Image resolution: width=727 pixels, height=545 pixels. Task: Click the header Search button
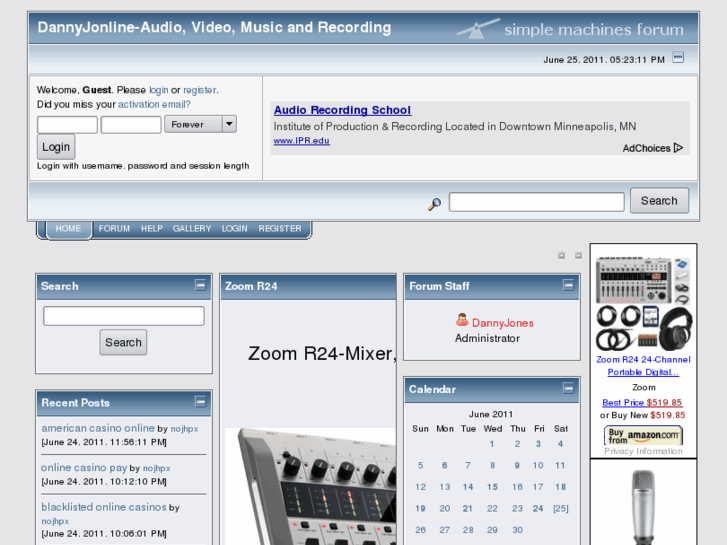tap(659, 201)
